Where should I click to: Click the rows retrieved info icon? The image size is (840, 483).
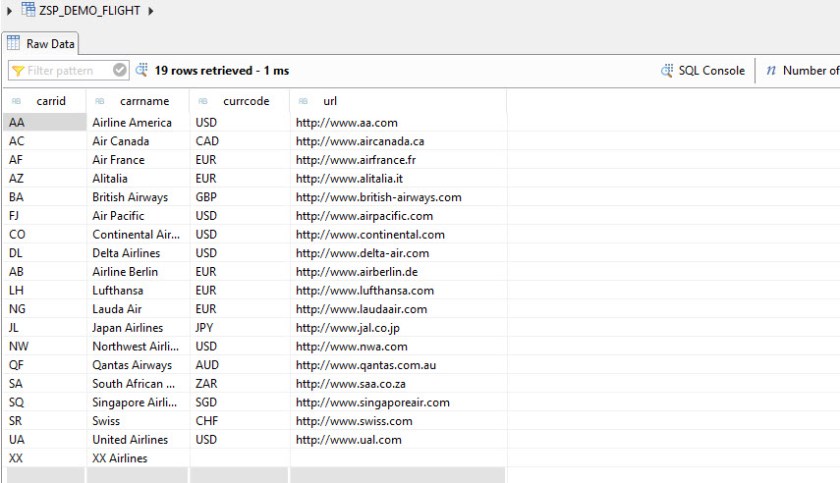point(141,70)
